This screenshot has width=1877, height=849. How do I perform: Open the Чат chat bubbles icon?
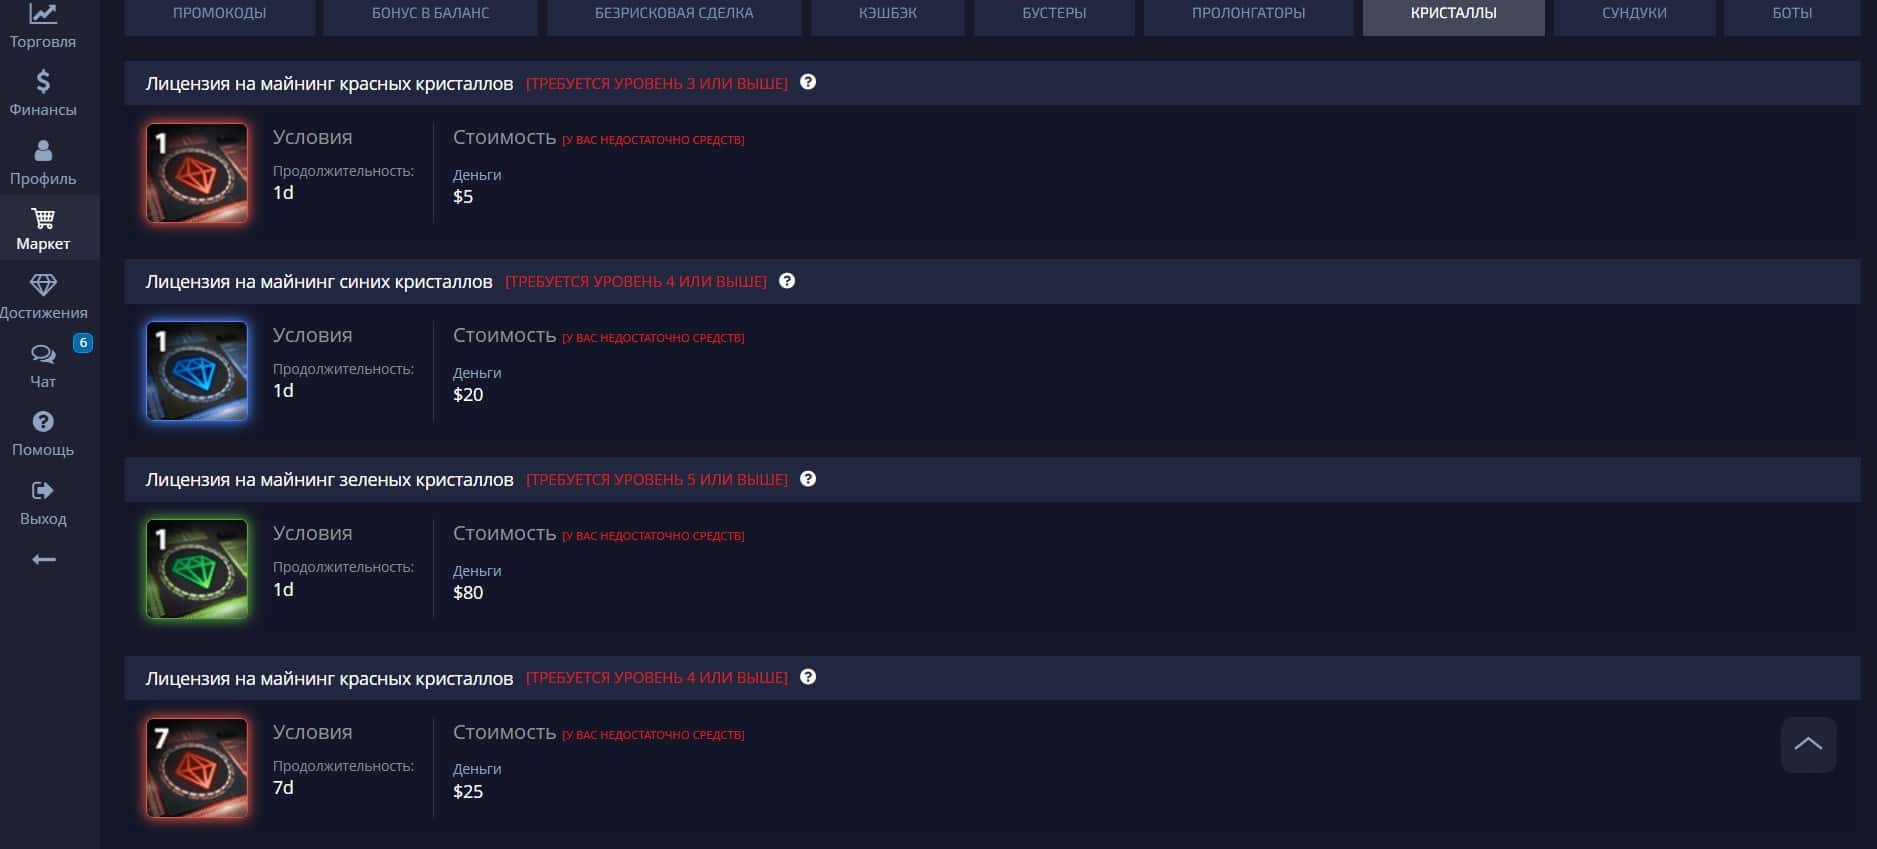(43, 354)
